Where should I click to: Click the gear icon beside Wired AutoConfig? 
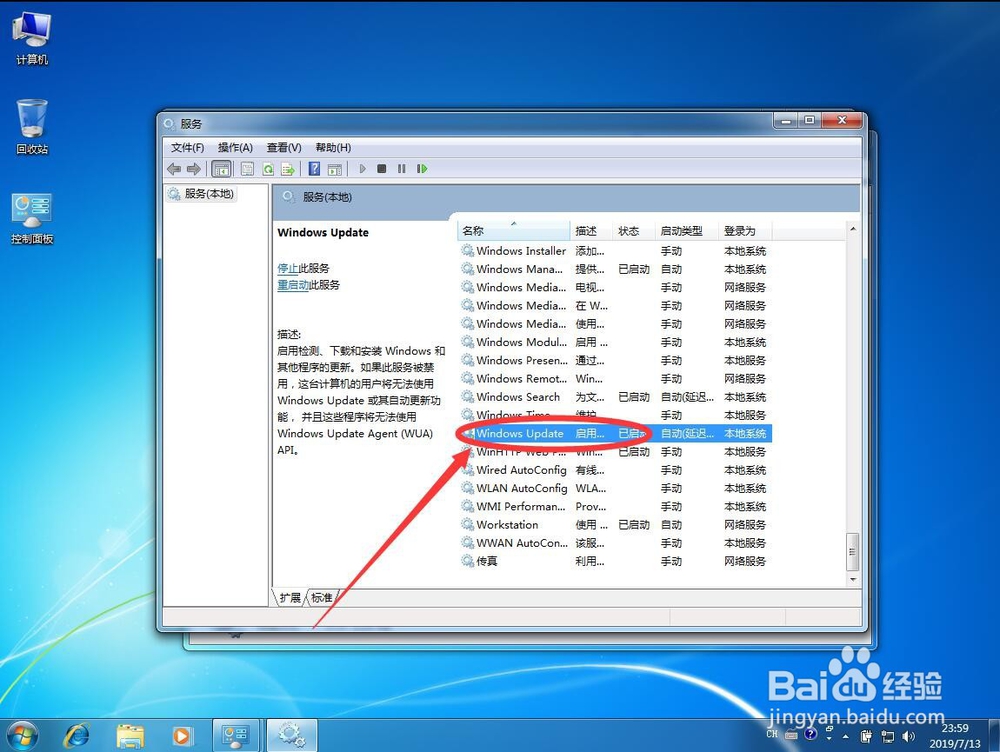click(467, 470)
